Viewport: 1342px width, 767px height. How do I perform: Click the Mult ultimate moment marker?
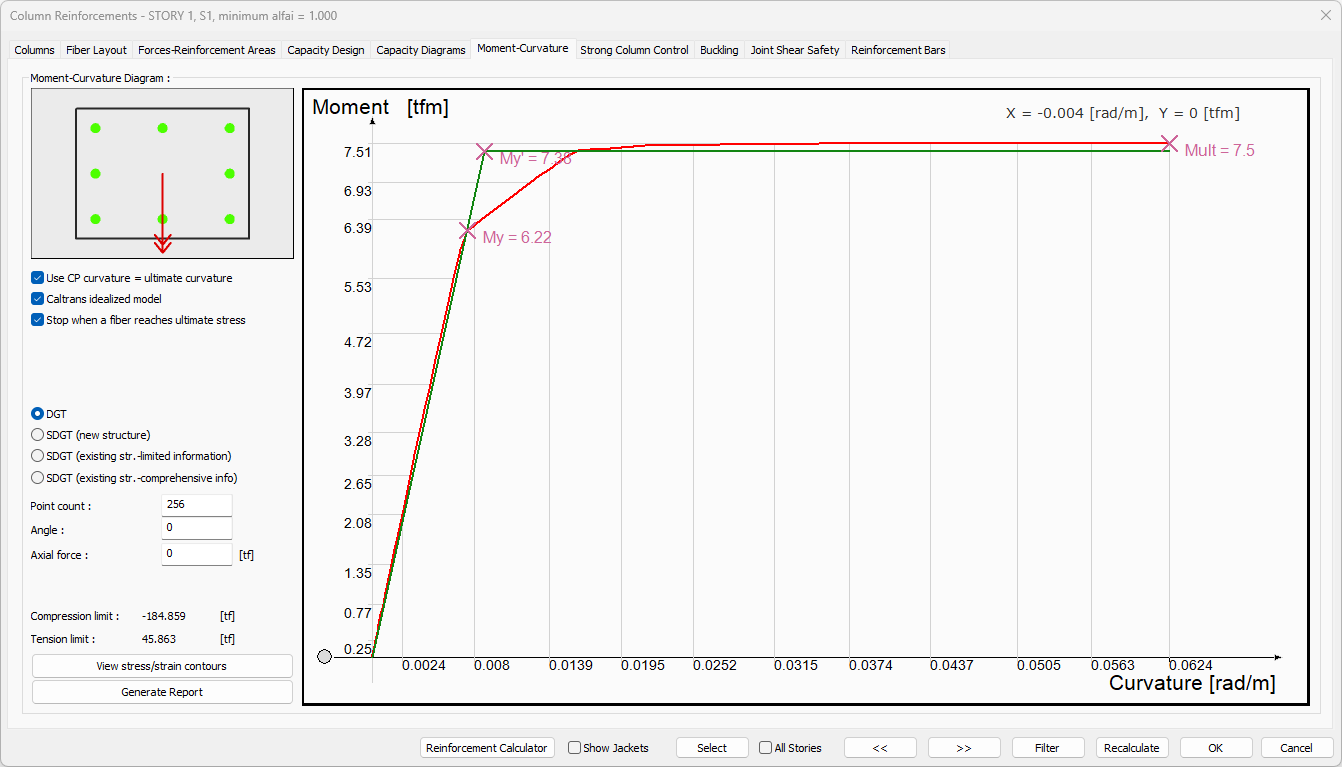tap(1169, 144)
